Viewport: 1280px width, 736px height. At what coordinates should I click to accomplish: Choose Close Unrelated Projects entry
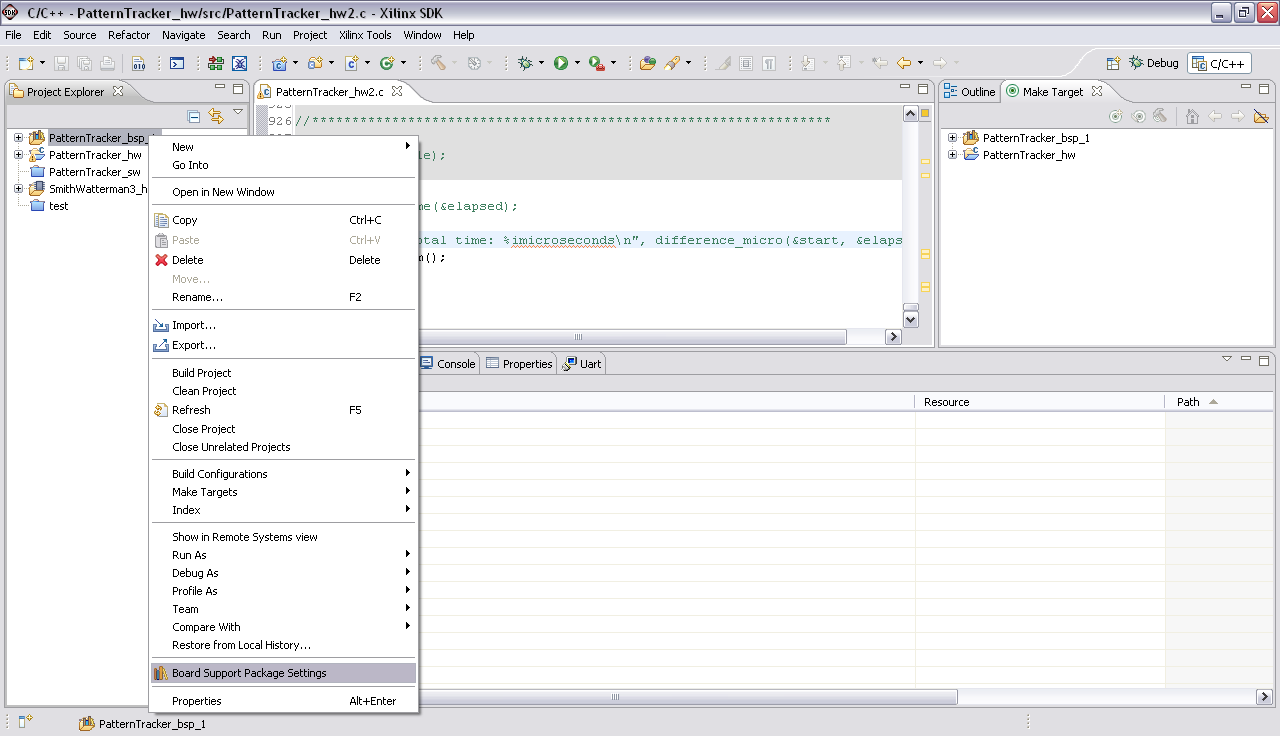click(283, 447)
